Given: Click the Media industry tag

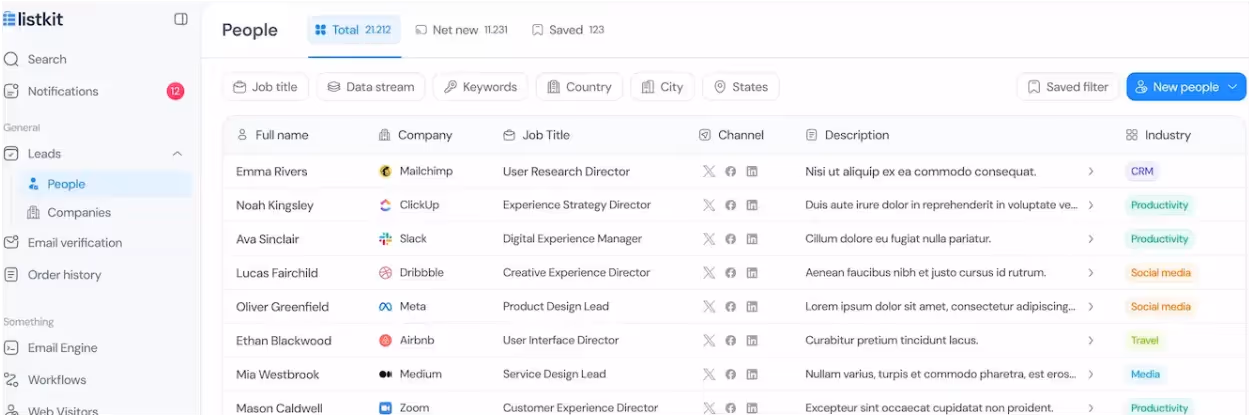Looking at the screenshot, I should pos(1146,374).
